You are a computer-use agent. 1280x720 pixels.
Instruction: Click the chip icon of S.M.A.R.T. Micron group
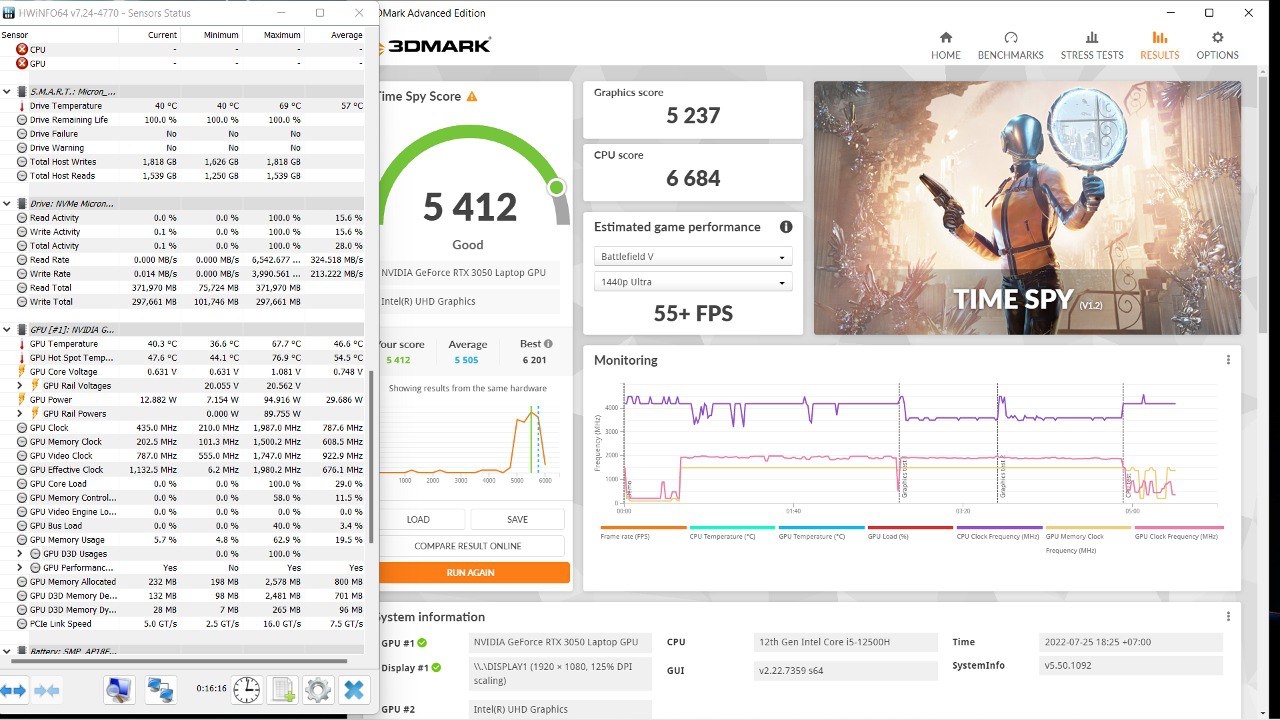click(22, 91)
